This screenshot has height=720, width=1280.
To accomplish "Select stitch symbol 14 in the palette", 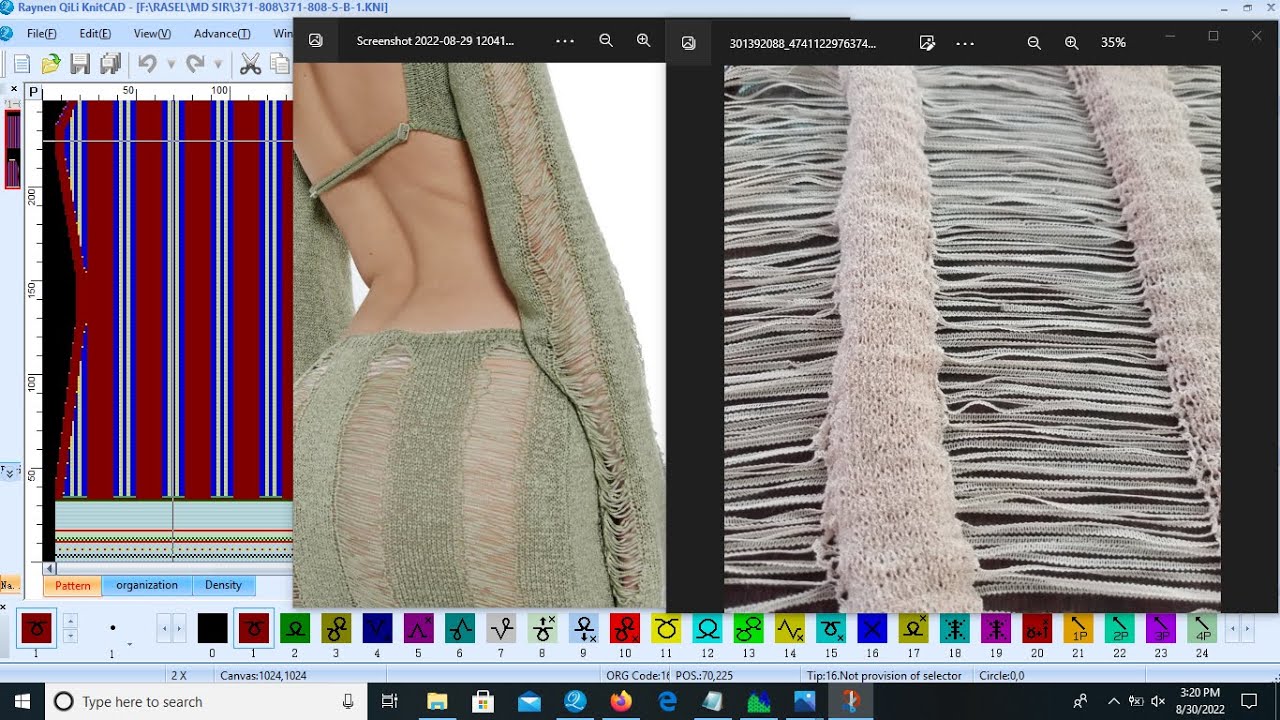I will pyautogui.click(x=790, y=628).
